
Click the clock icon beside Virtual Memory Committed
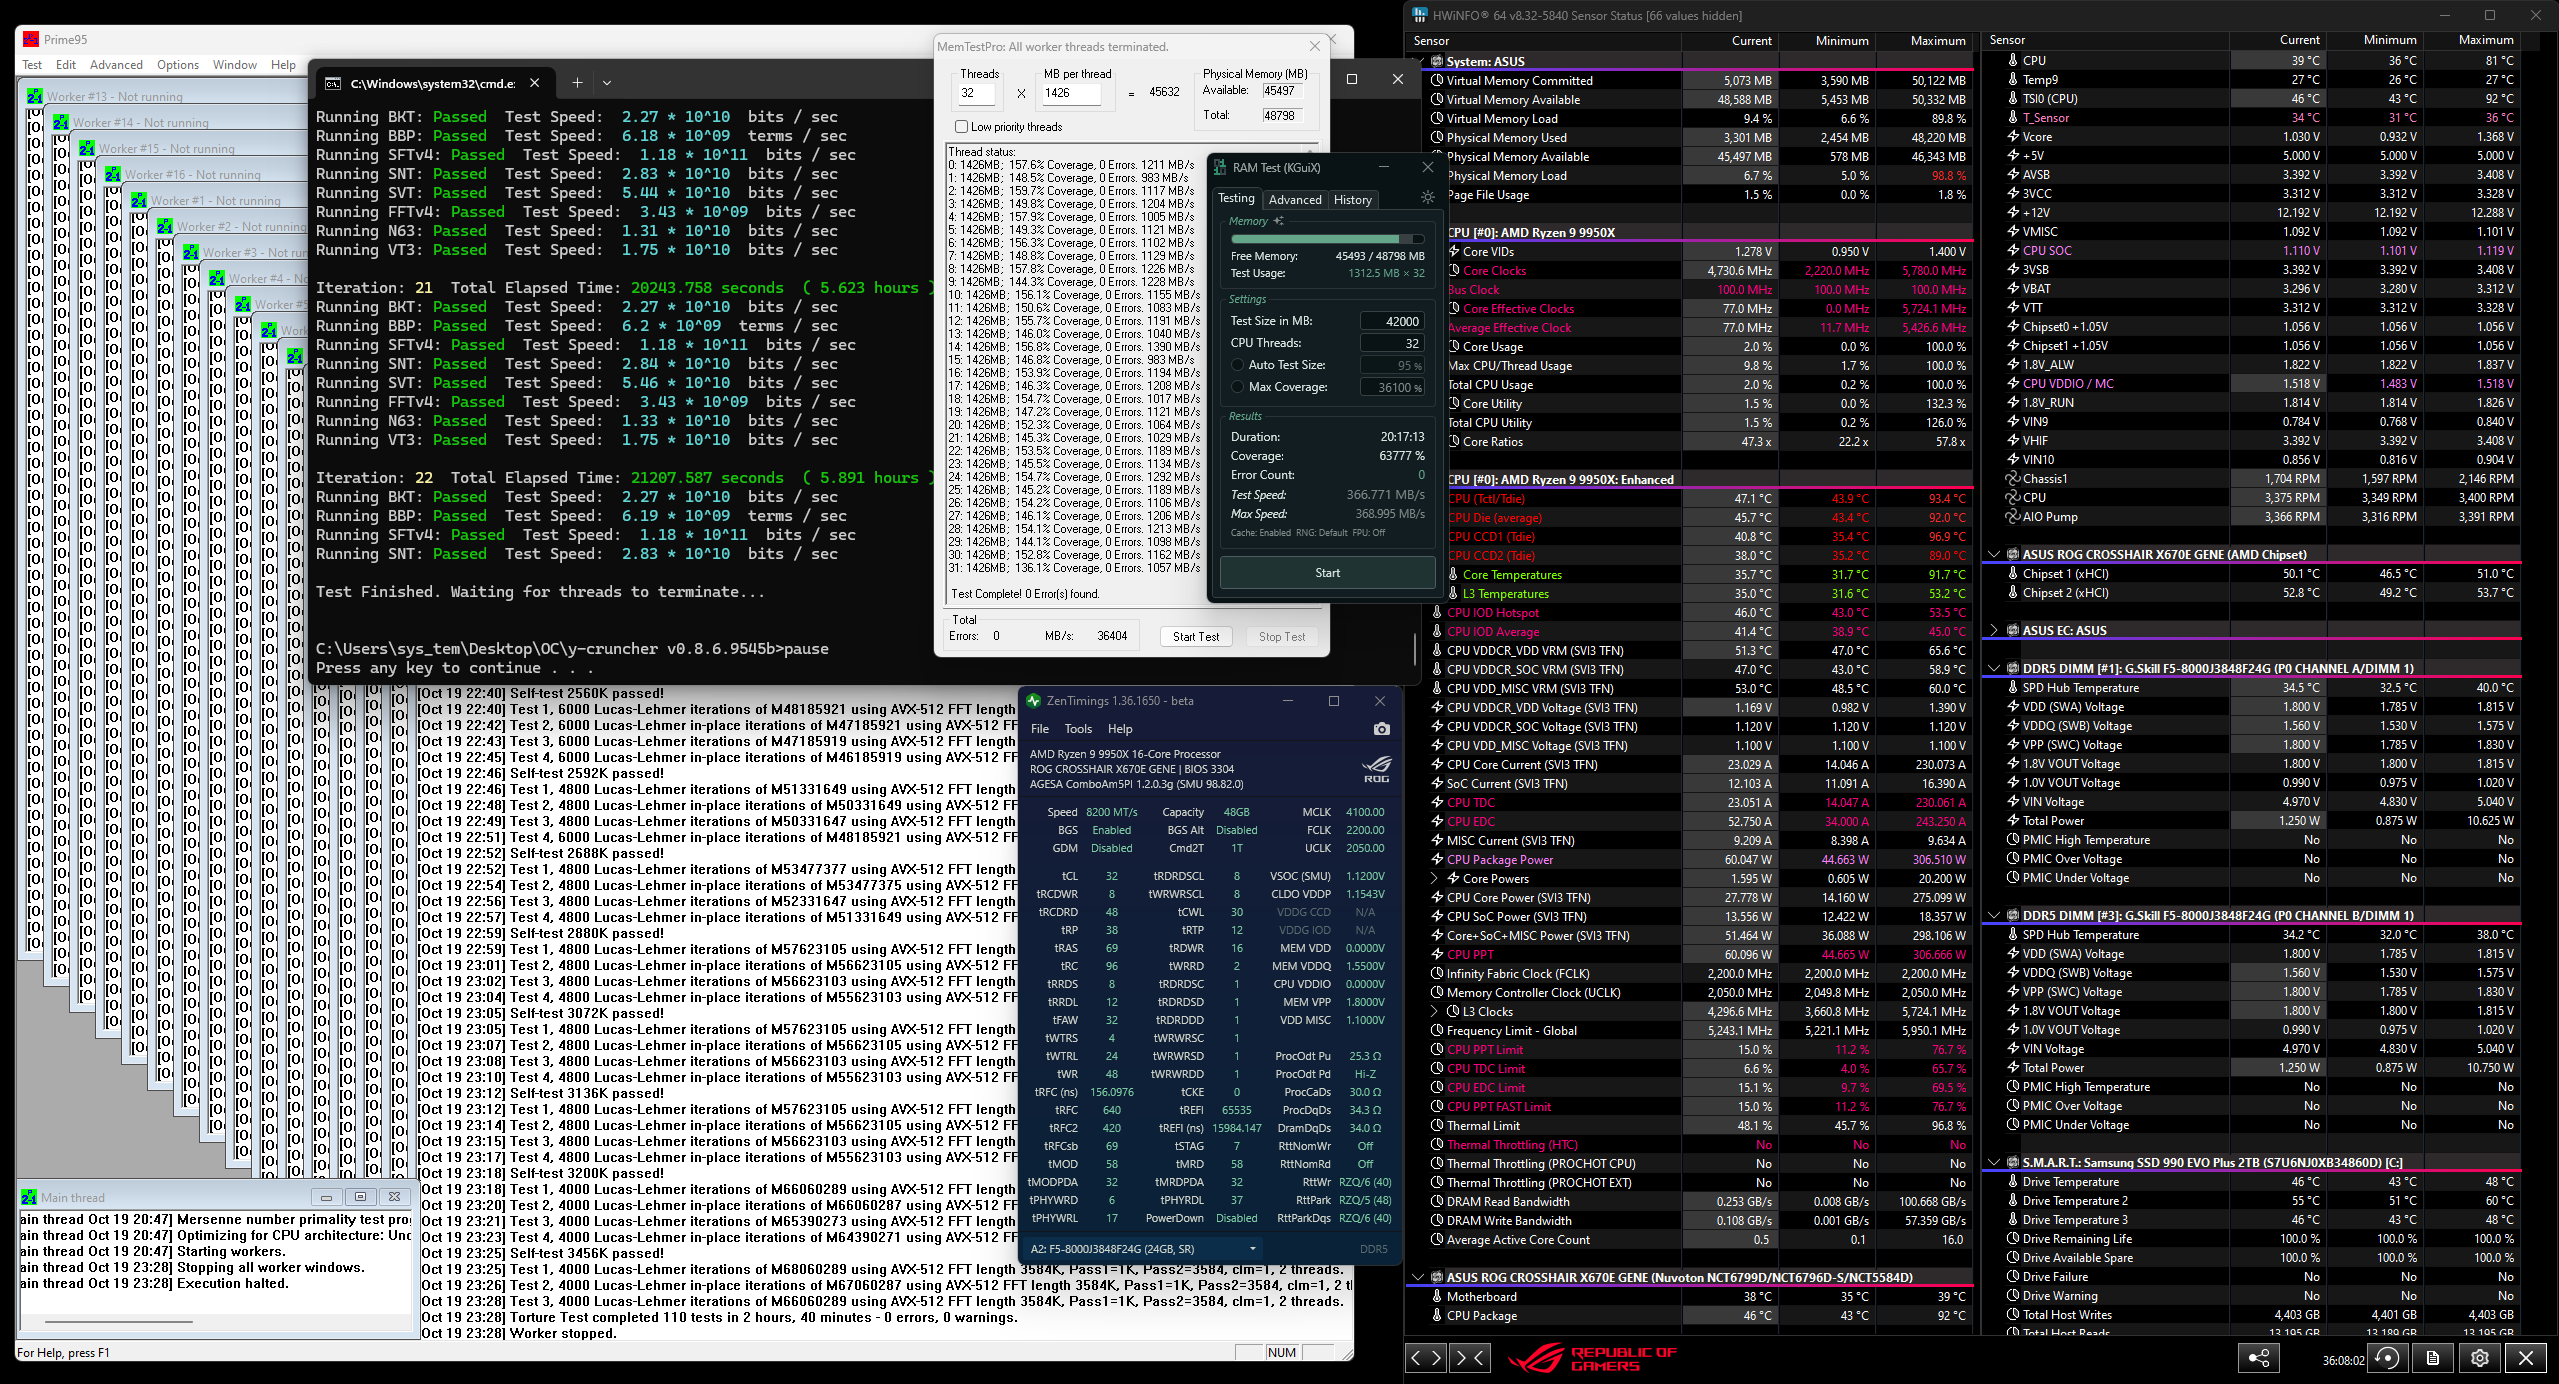point(1437,81)
